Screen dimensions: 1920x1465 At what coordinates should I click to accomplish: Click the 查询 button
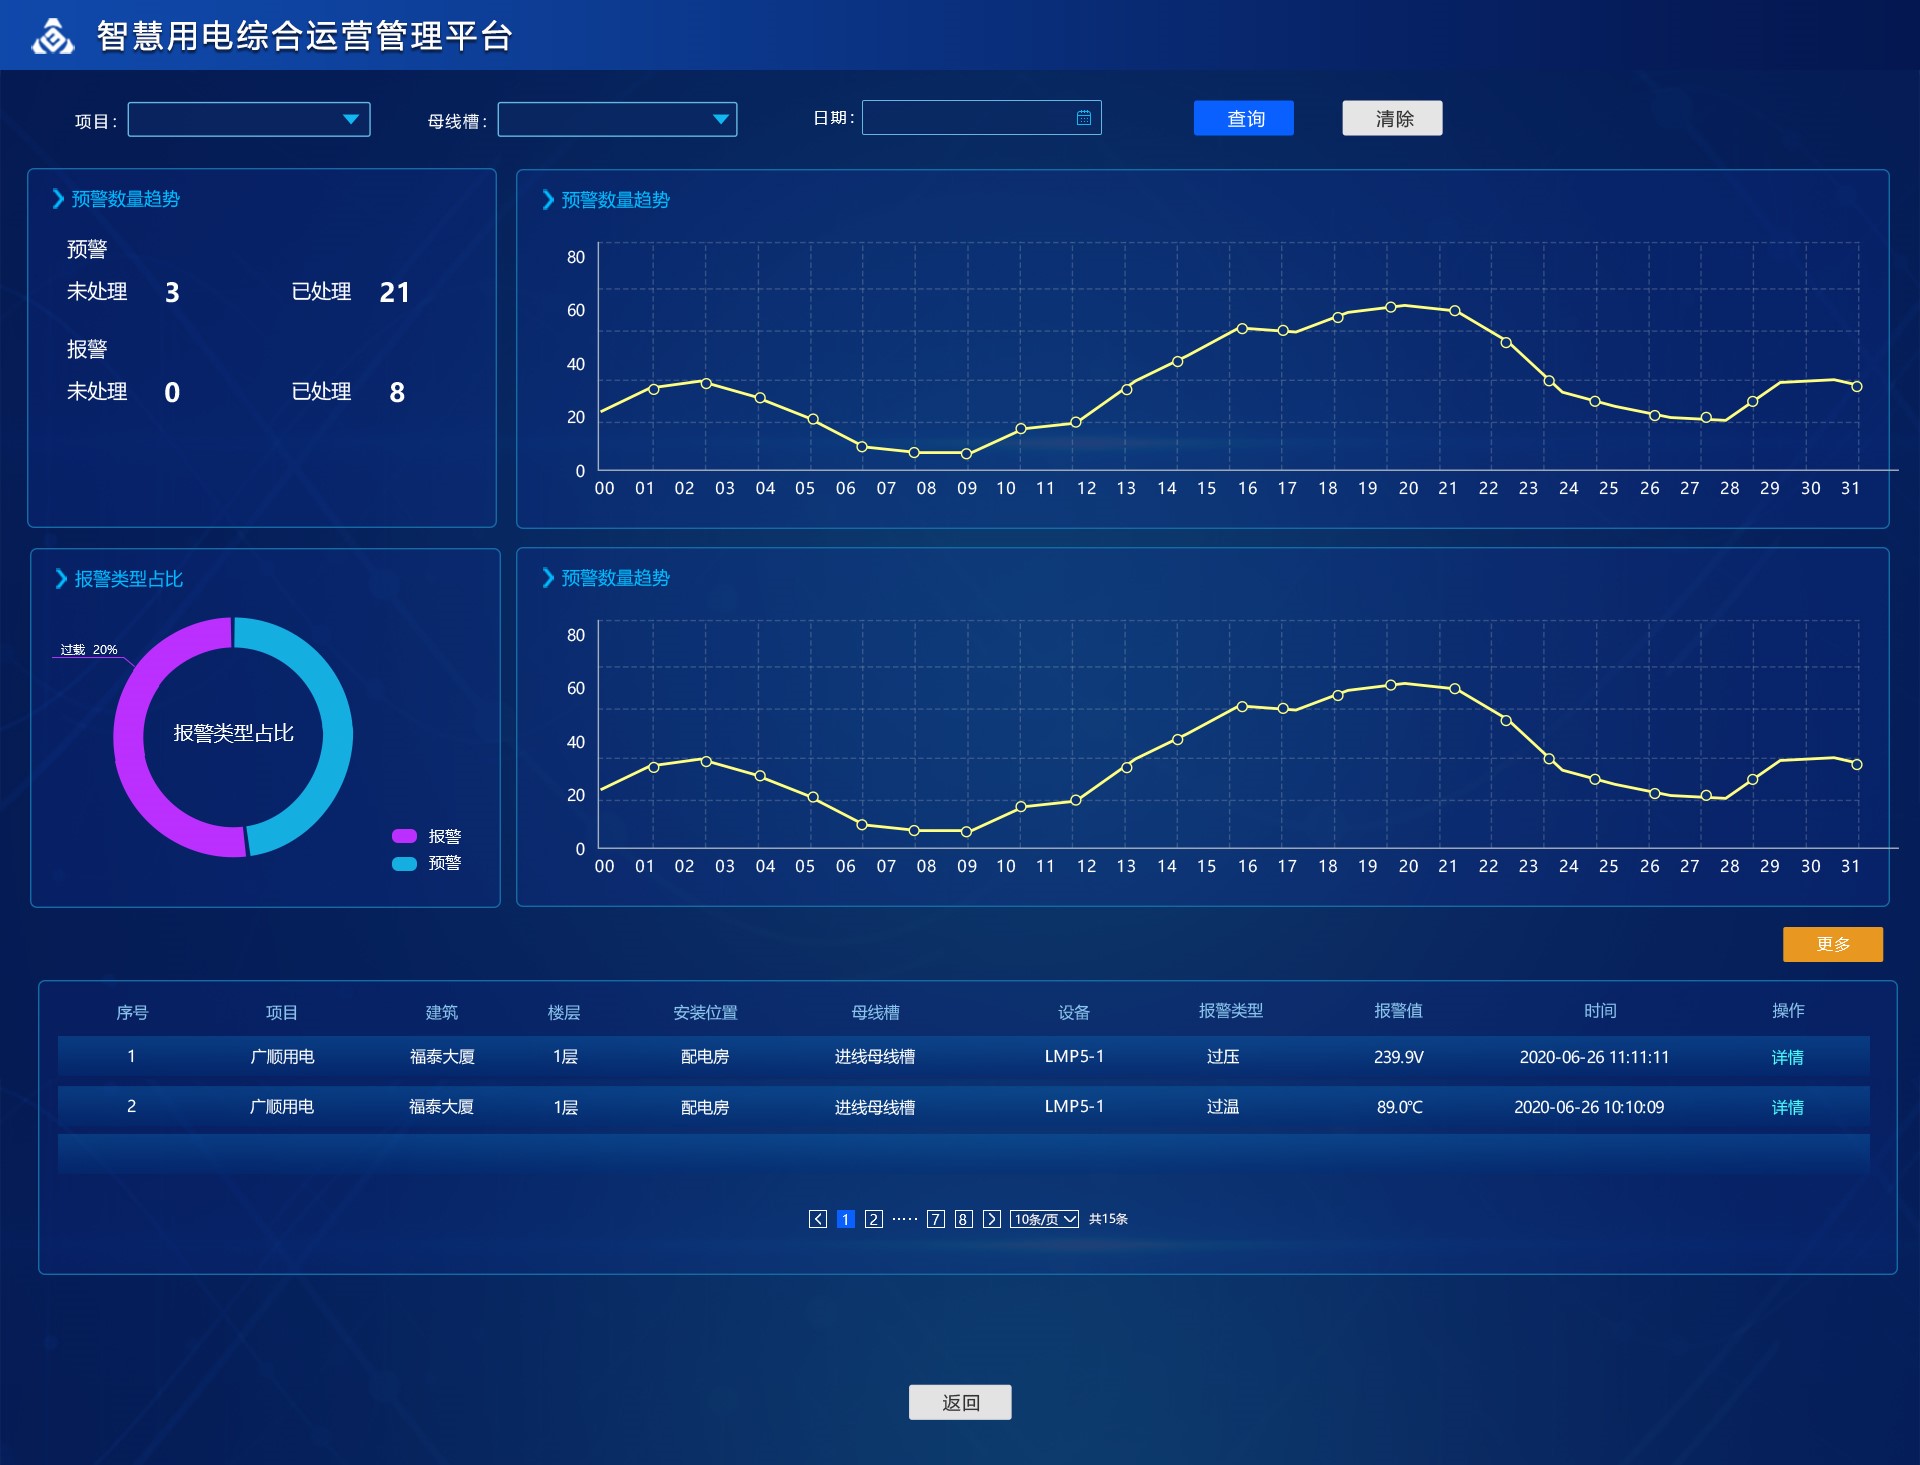click(1243, 119)
